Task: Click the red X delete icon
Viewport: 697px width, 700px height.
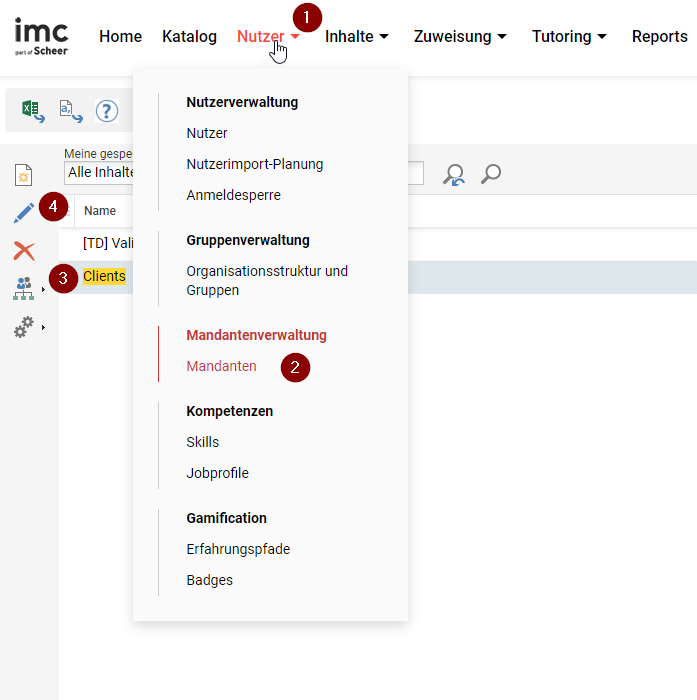Action: (23, 251)
